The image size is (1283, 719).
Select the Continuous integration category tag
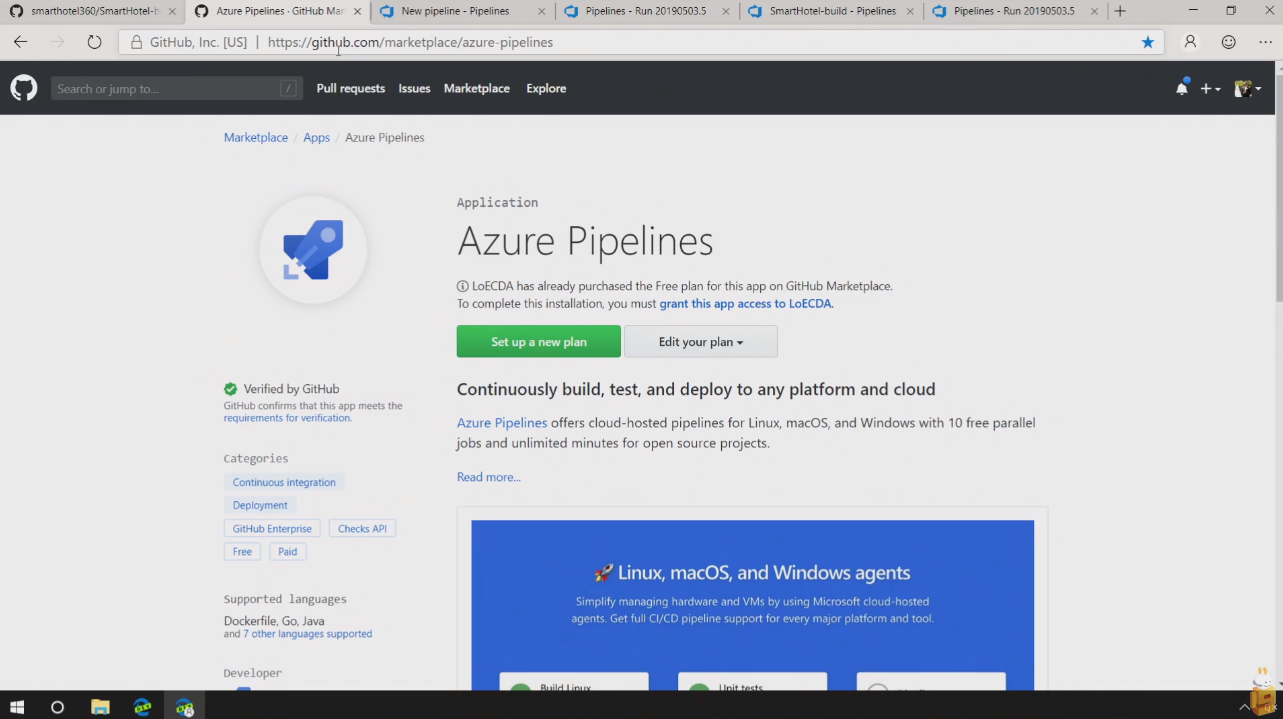point(284,482)
